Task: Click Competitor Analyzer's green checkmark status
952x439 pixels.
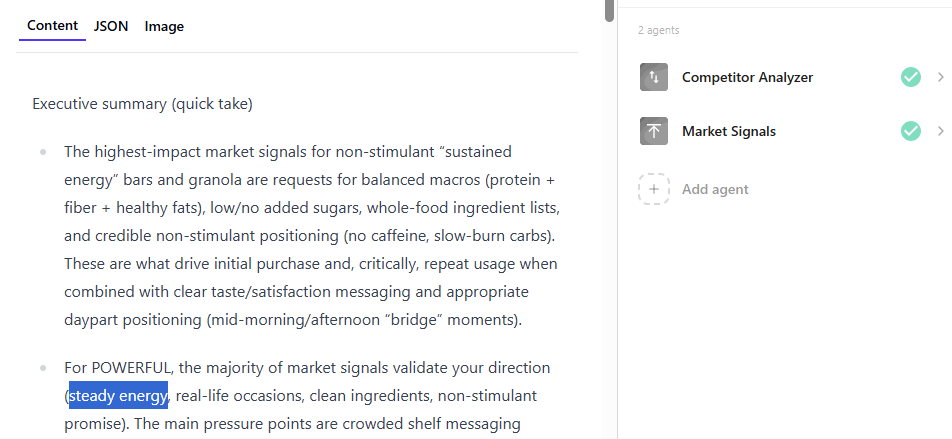Action: tap(910, 77)
